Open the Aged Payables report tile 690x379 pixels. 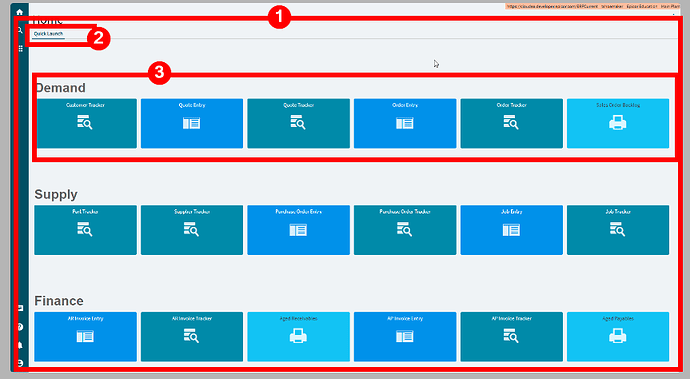(618, 337)
